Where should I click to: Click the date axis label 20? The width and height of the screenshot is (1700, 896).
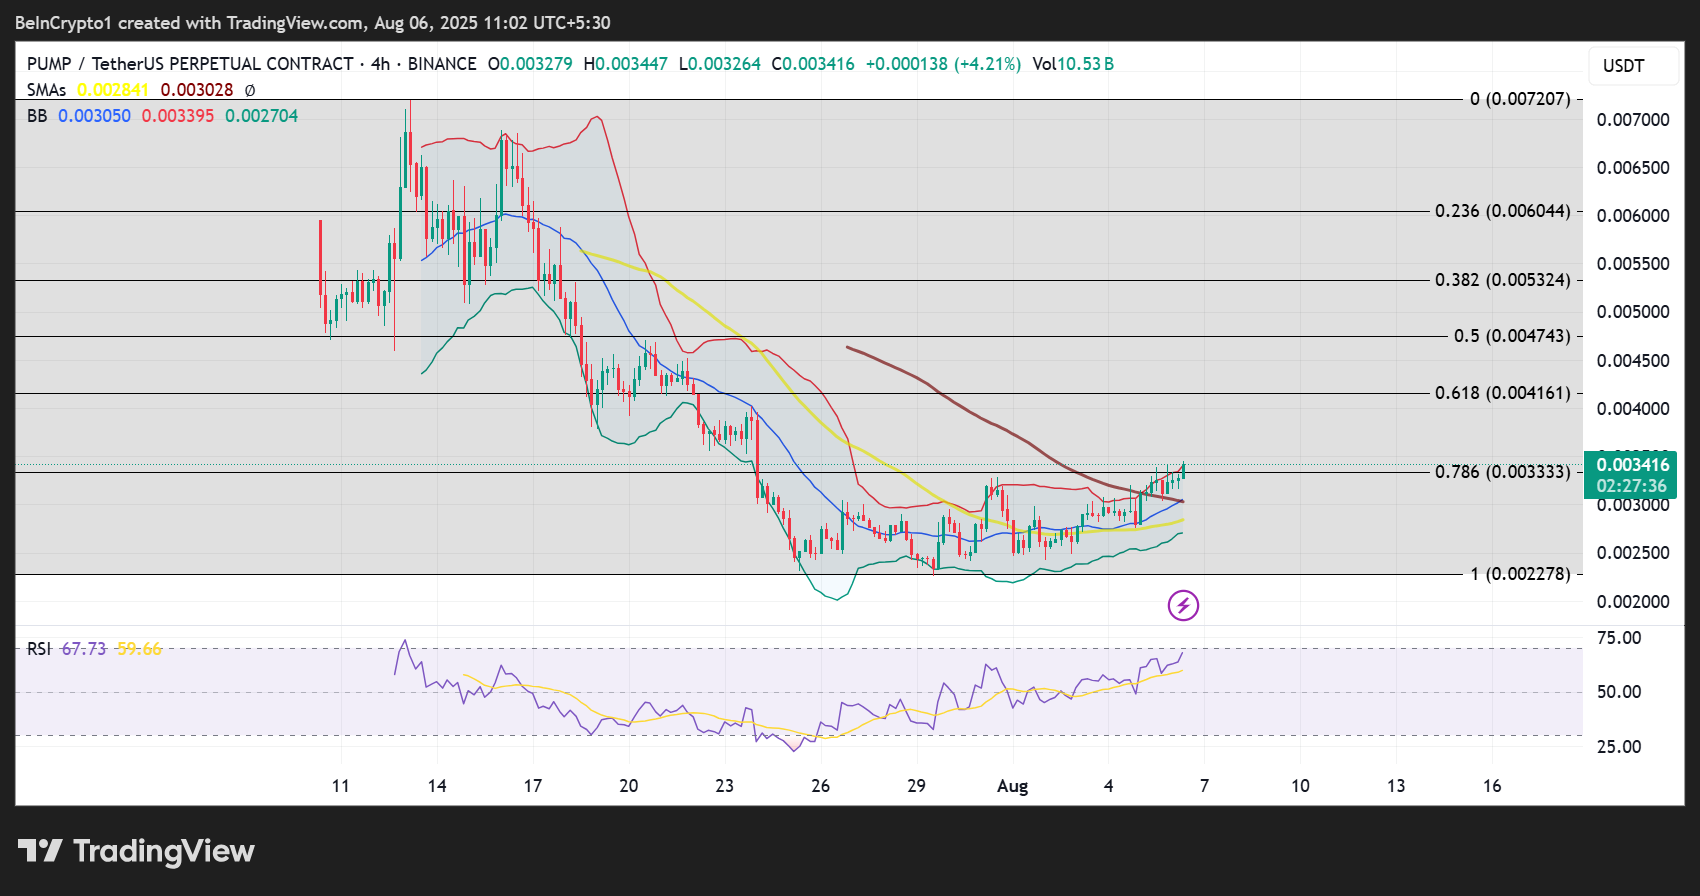pos(629,786)
